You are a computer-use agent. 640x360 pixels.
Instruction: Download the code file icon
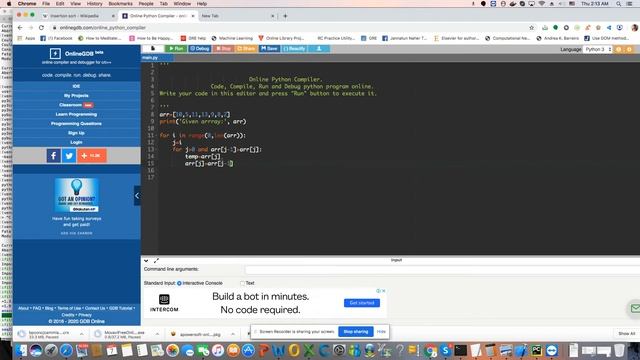tap(319, 49)
